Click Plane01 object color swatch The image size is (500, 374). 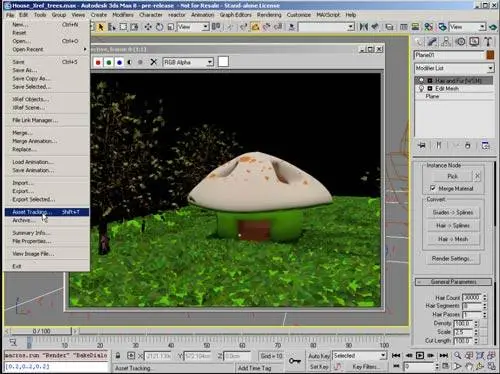(x=490, y=55)
